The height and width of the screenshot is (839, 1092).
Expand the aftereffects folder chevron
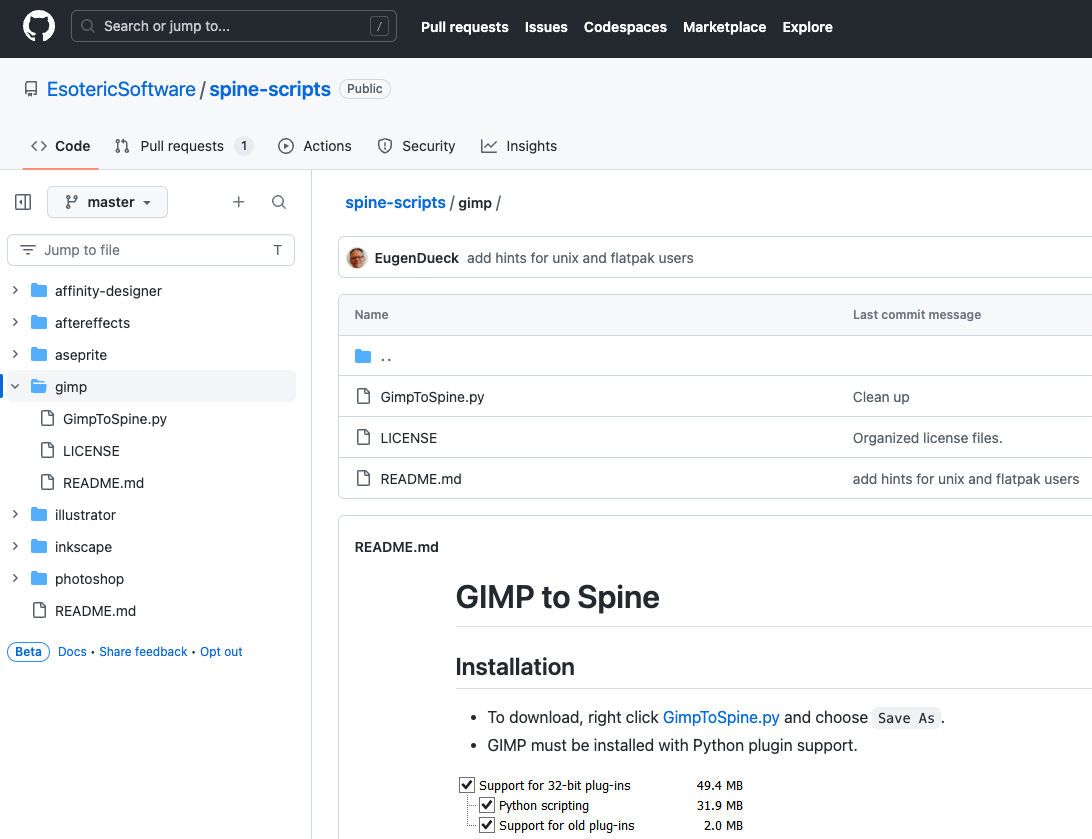pos(15,322)
